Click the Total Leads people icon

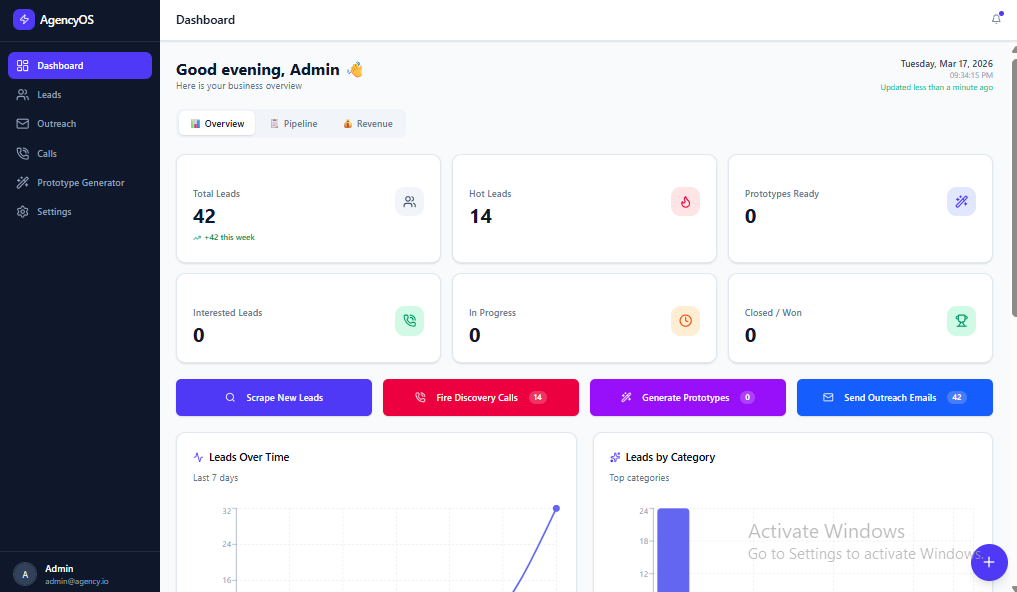(409, 202)
